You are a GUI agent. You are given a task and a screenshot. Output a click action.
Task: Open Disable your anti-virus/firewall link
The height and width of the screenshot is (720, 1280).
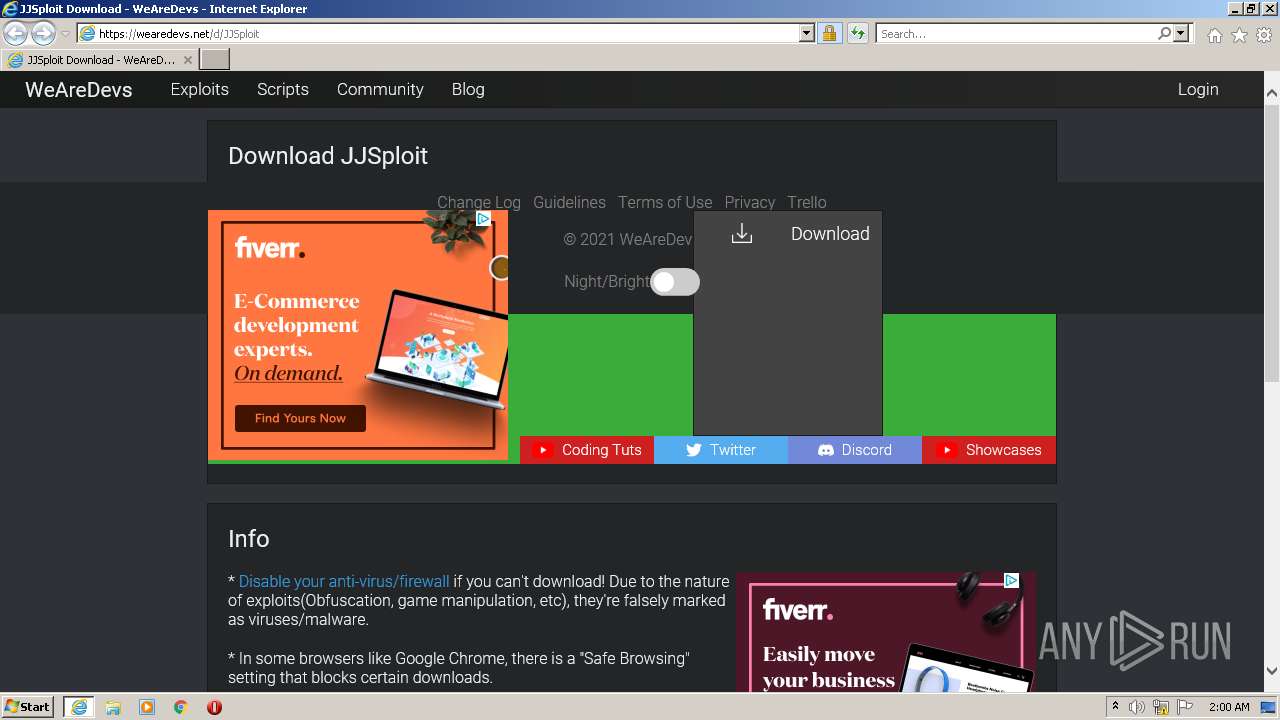pyautogui.click(x=344, y=581)
